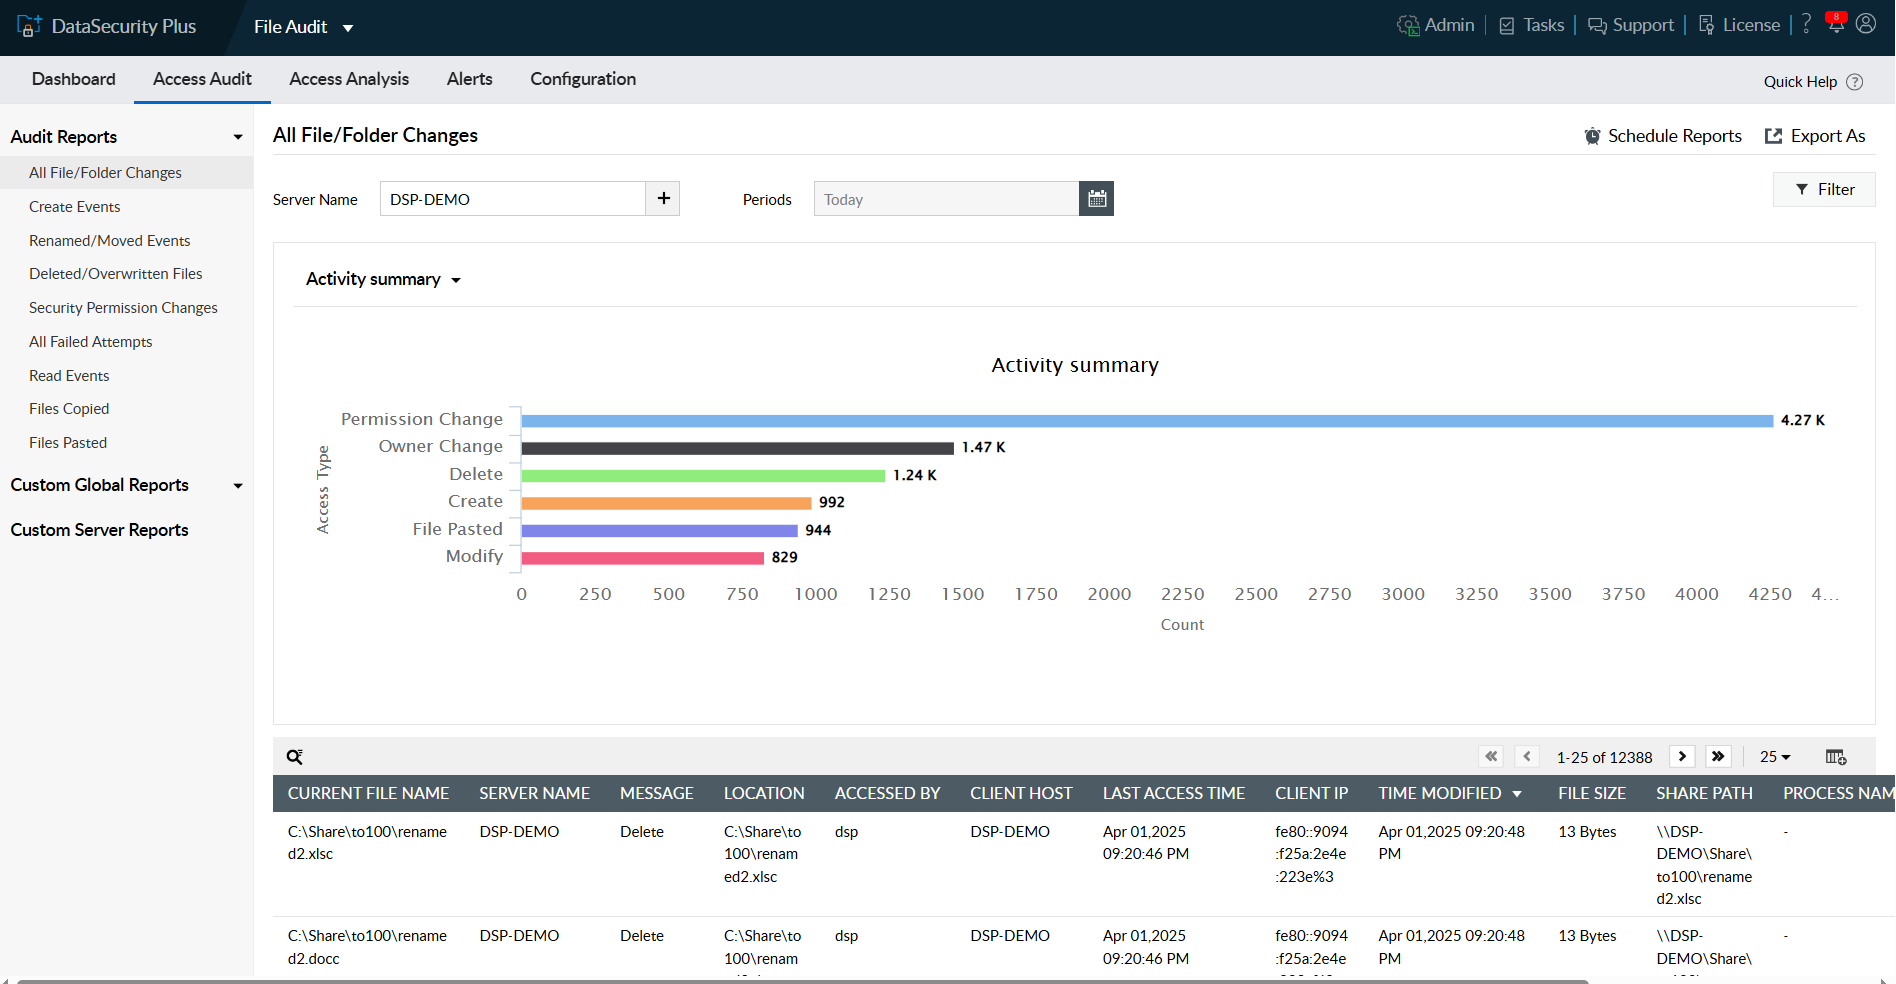This screenshot has height=984, width=1896.
Task: Expand the File Audit module dropdown
Action: pos(347,28)
